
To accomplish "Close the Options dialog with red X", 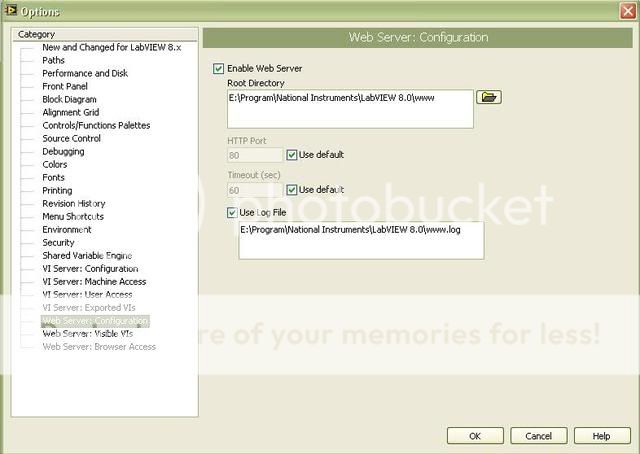I will 628,11.
